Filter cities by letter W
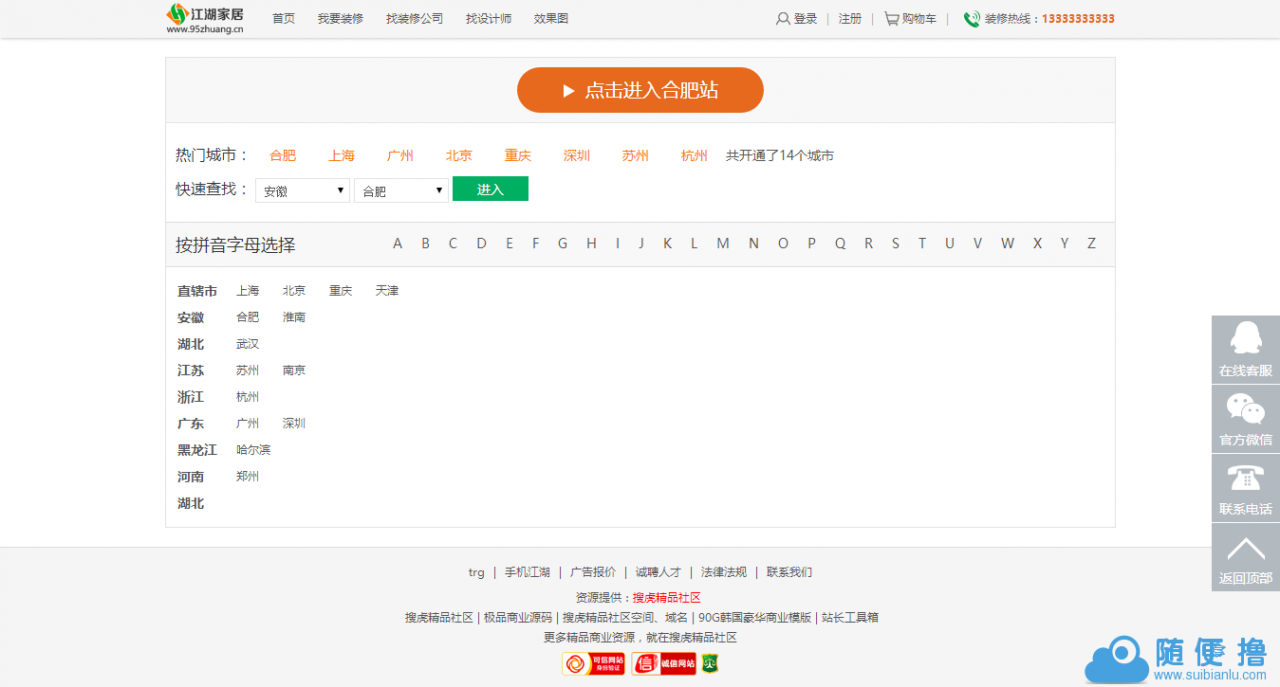This screenshot has height=687, width=1280. coord(1007,243)
